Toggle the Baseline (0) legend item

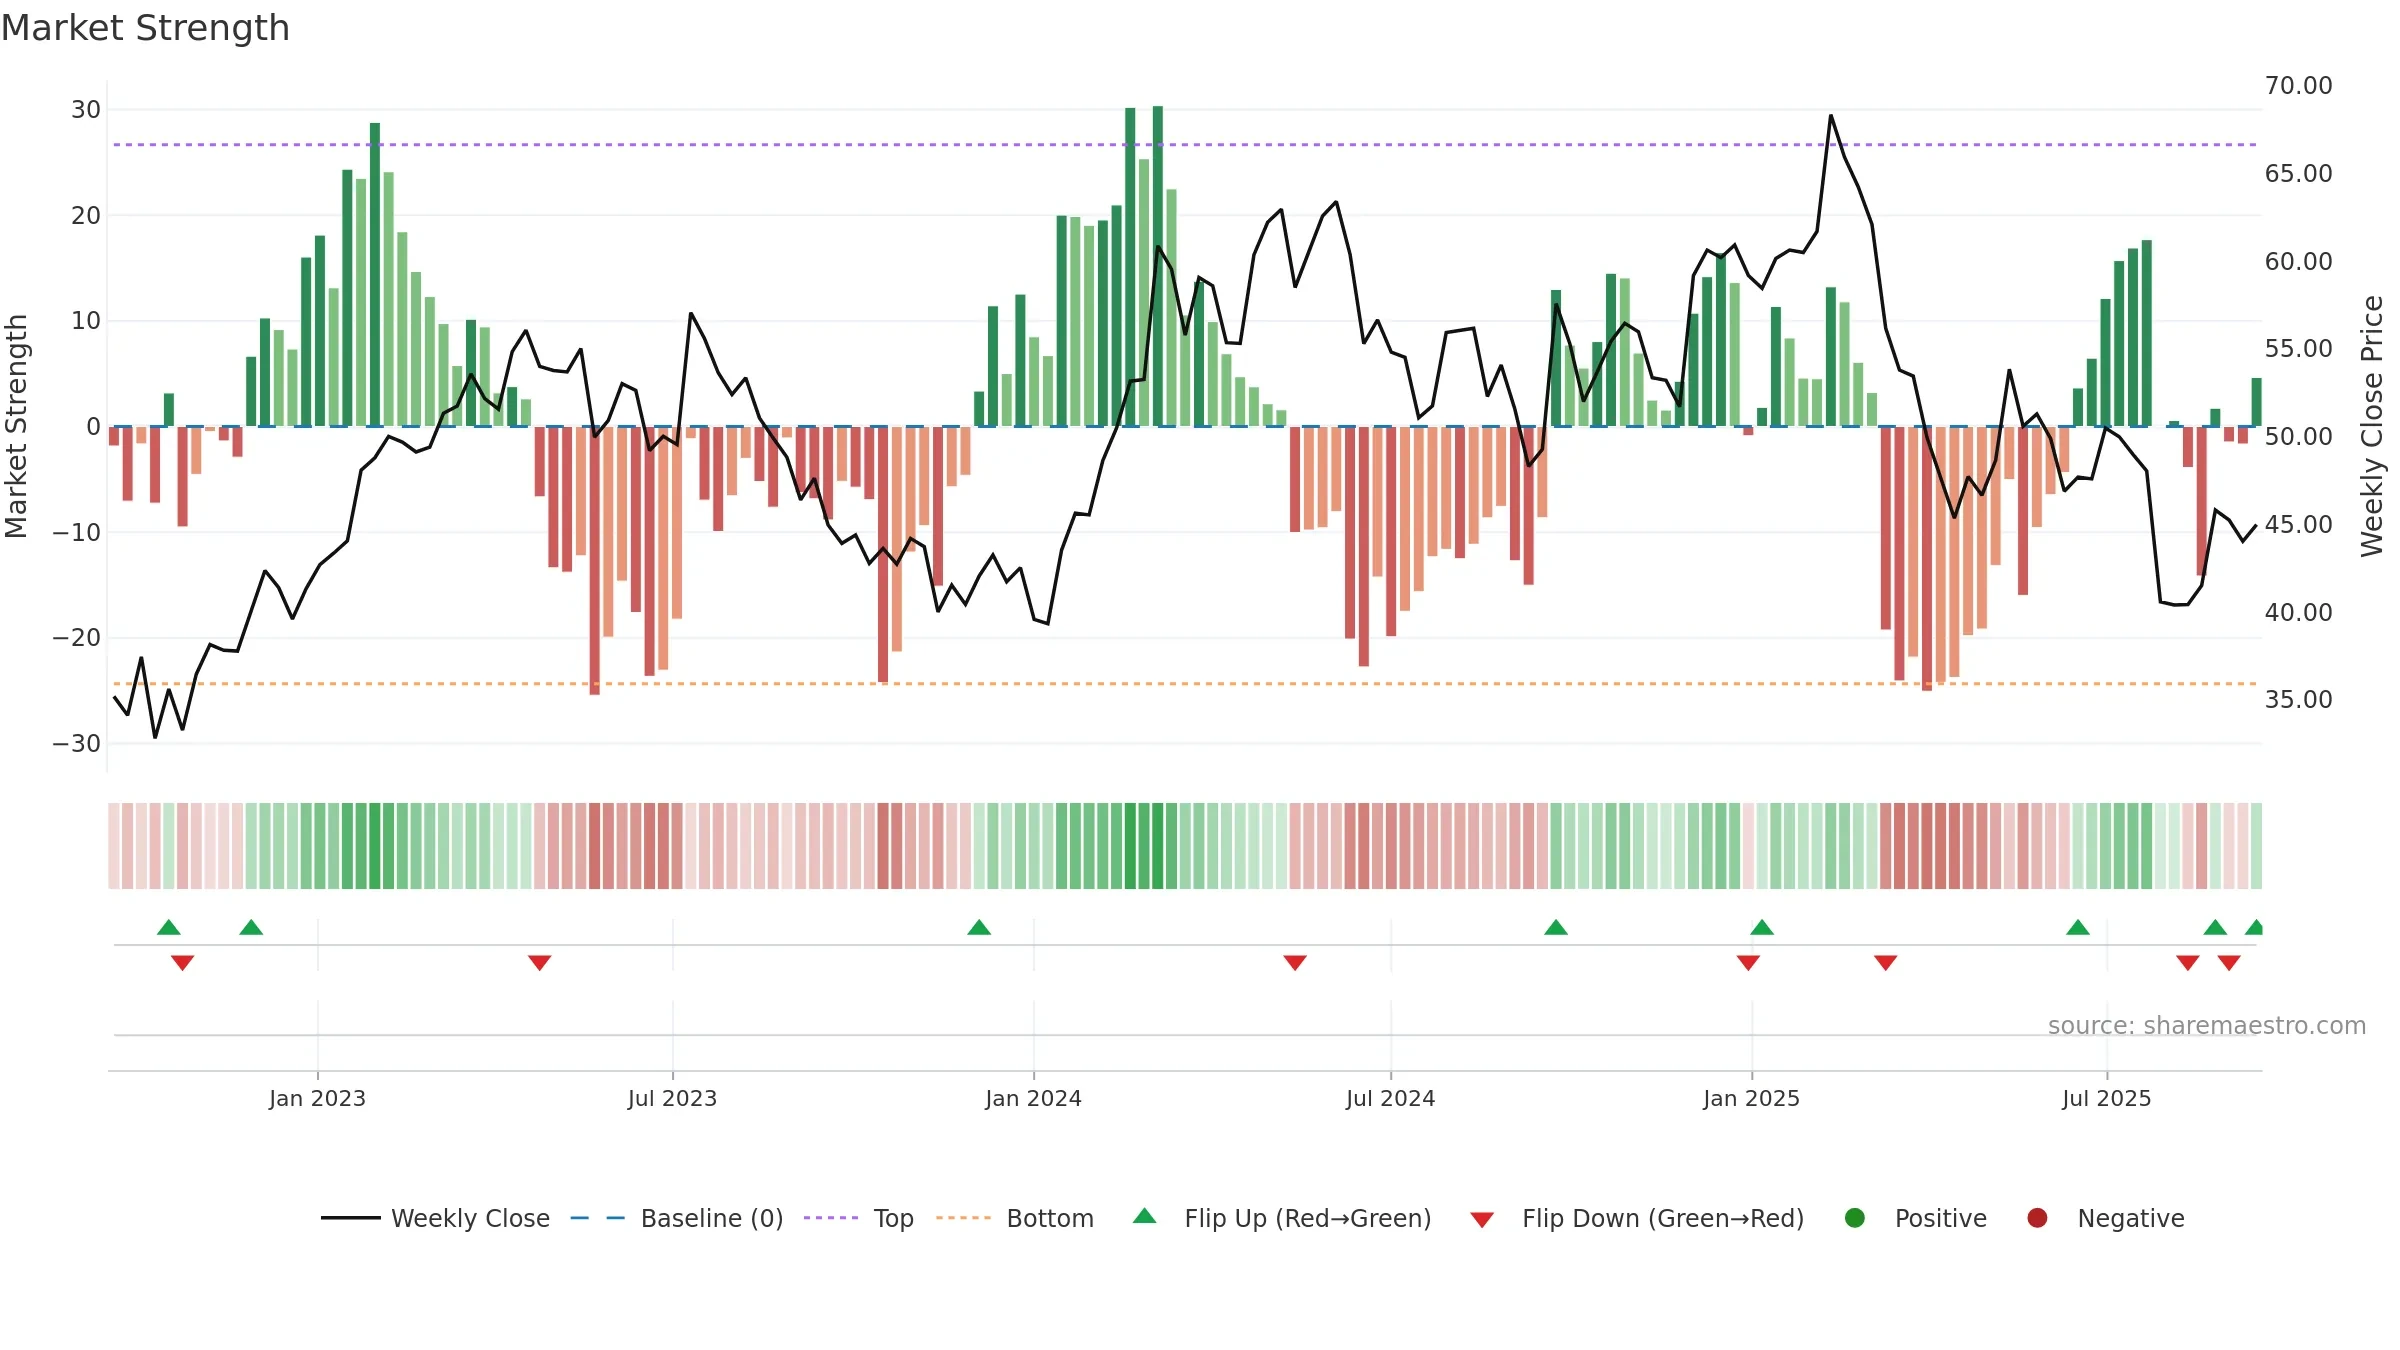coord(677,1218)
